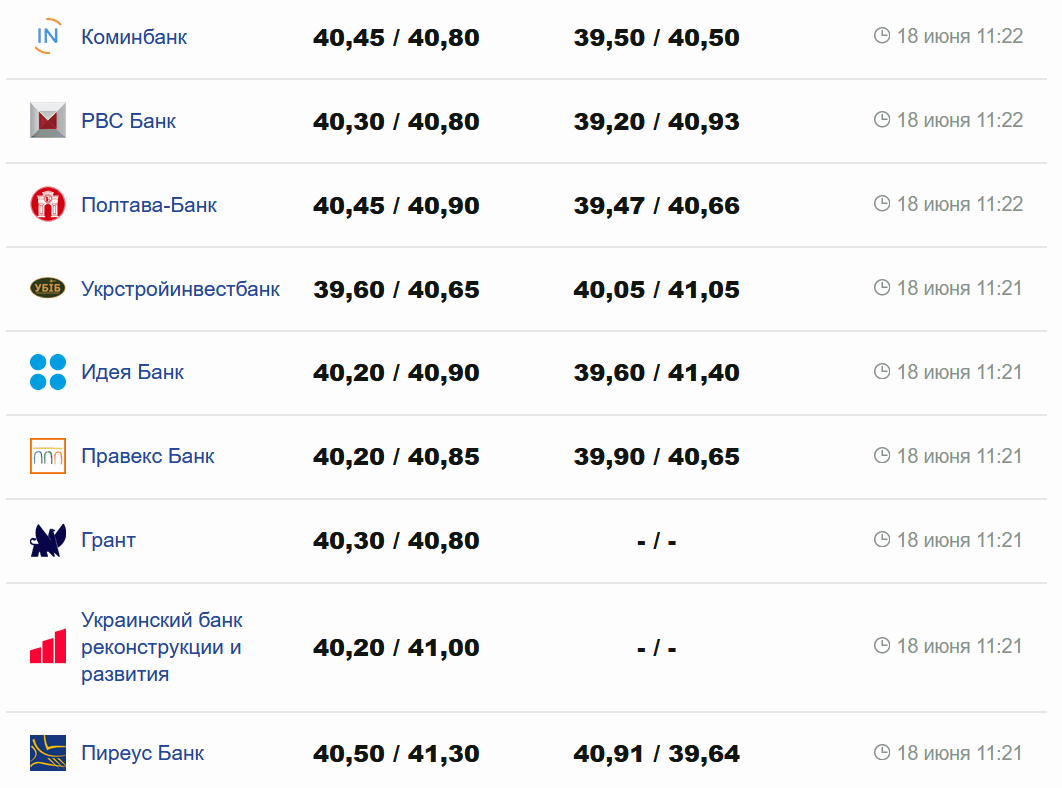Open the Укрстройинвестбанк link

[180, 289]
